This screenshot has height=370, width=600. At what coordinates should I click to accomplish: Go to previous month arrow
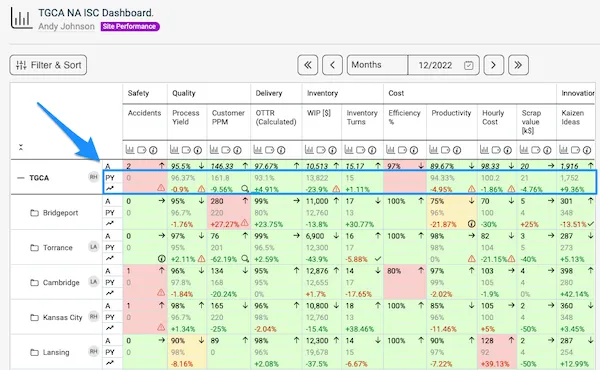coord(332,65)
